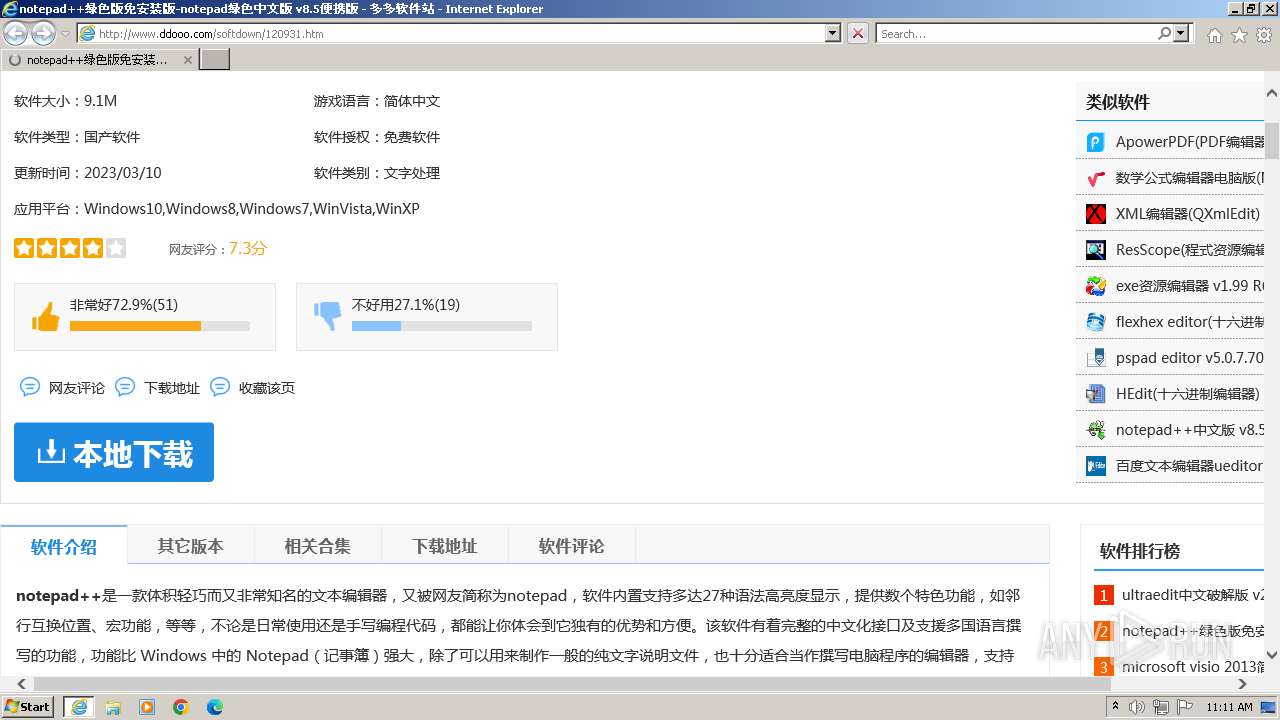Open the Favorites star in the IE toolbar
Image resolution: width=1280 pixels, height=720 pixels.
pyautogui.click(x=1239, y=35)
